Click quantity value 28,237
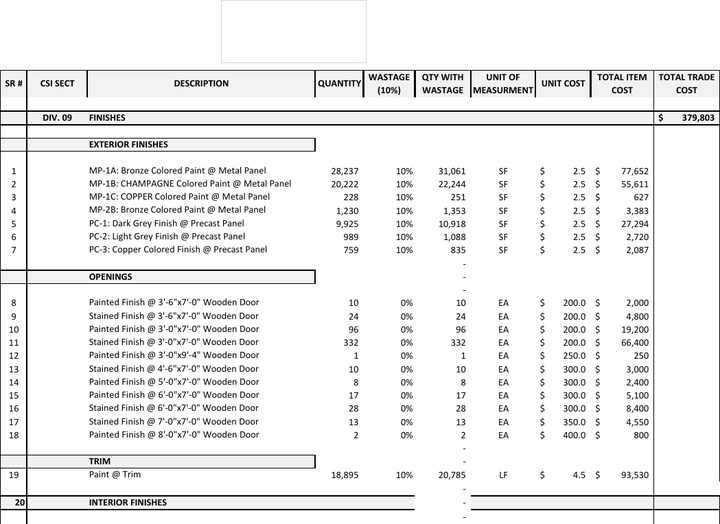Screen dimensions: 720x524 coord(345,171)
